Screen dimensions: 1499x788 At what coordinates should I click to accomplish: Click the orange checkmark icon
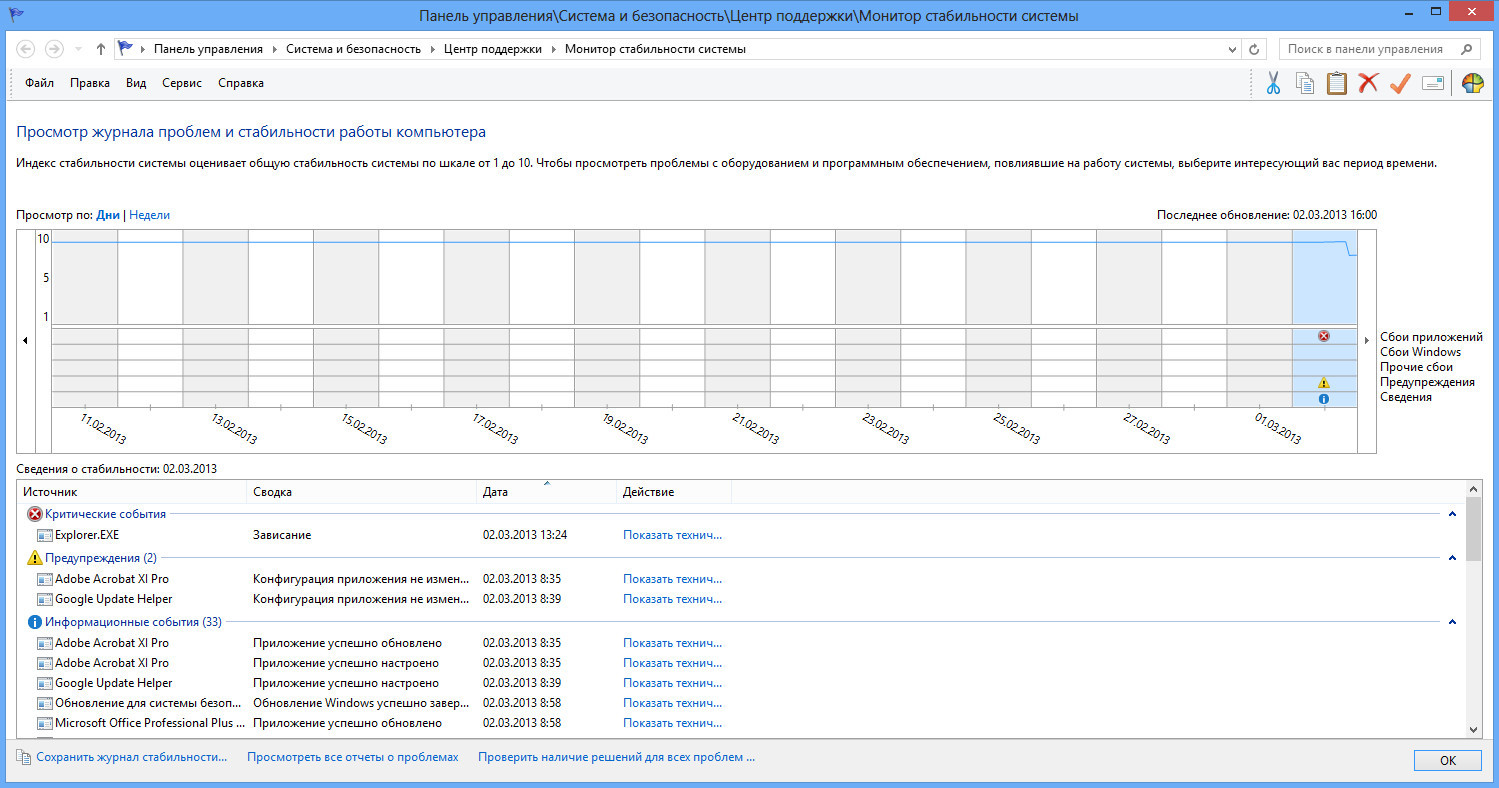(x=1400, y=84)
